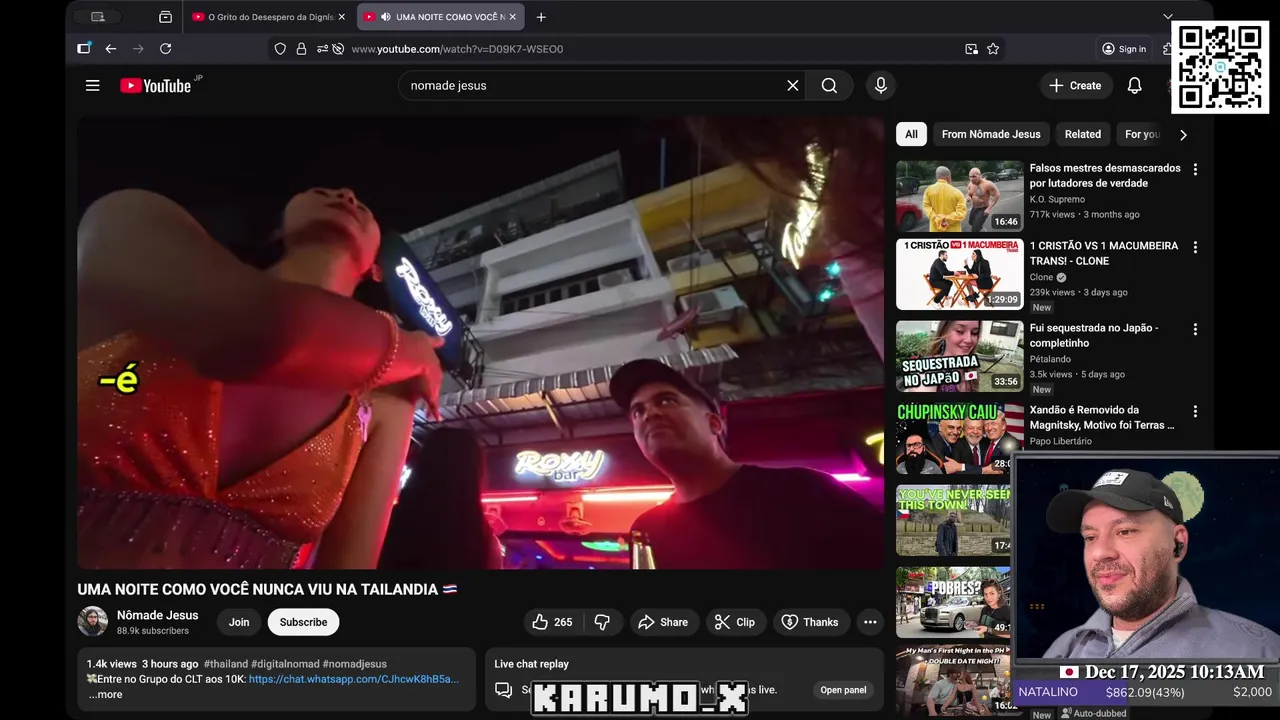Viewport: 1280px width, 720px height.
Task: Open options for Fui sequestrada no Japão video
Action: pos(1195,329)
